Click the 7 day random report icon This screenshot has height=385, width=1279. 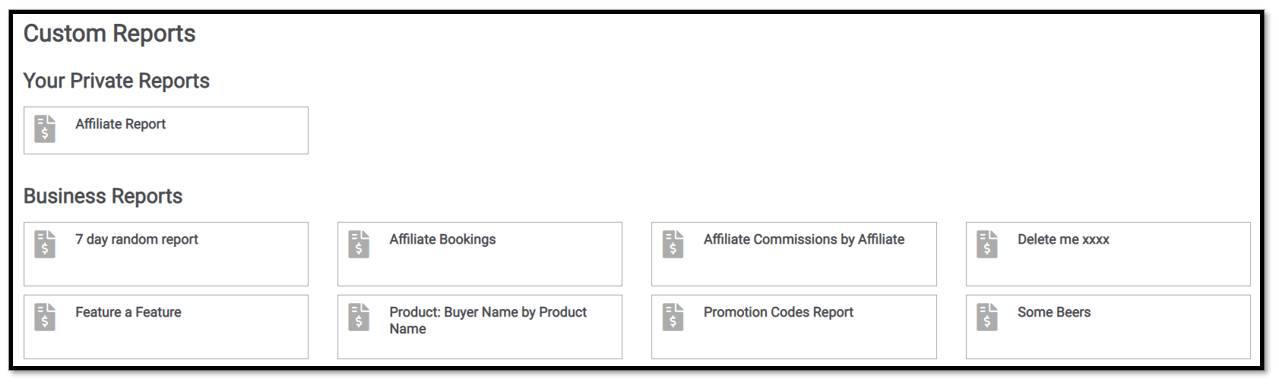pos(45,244)
